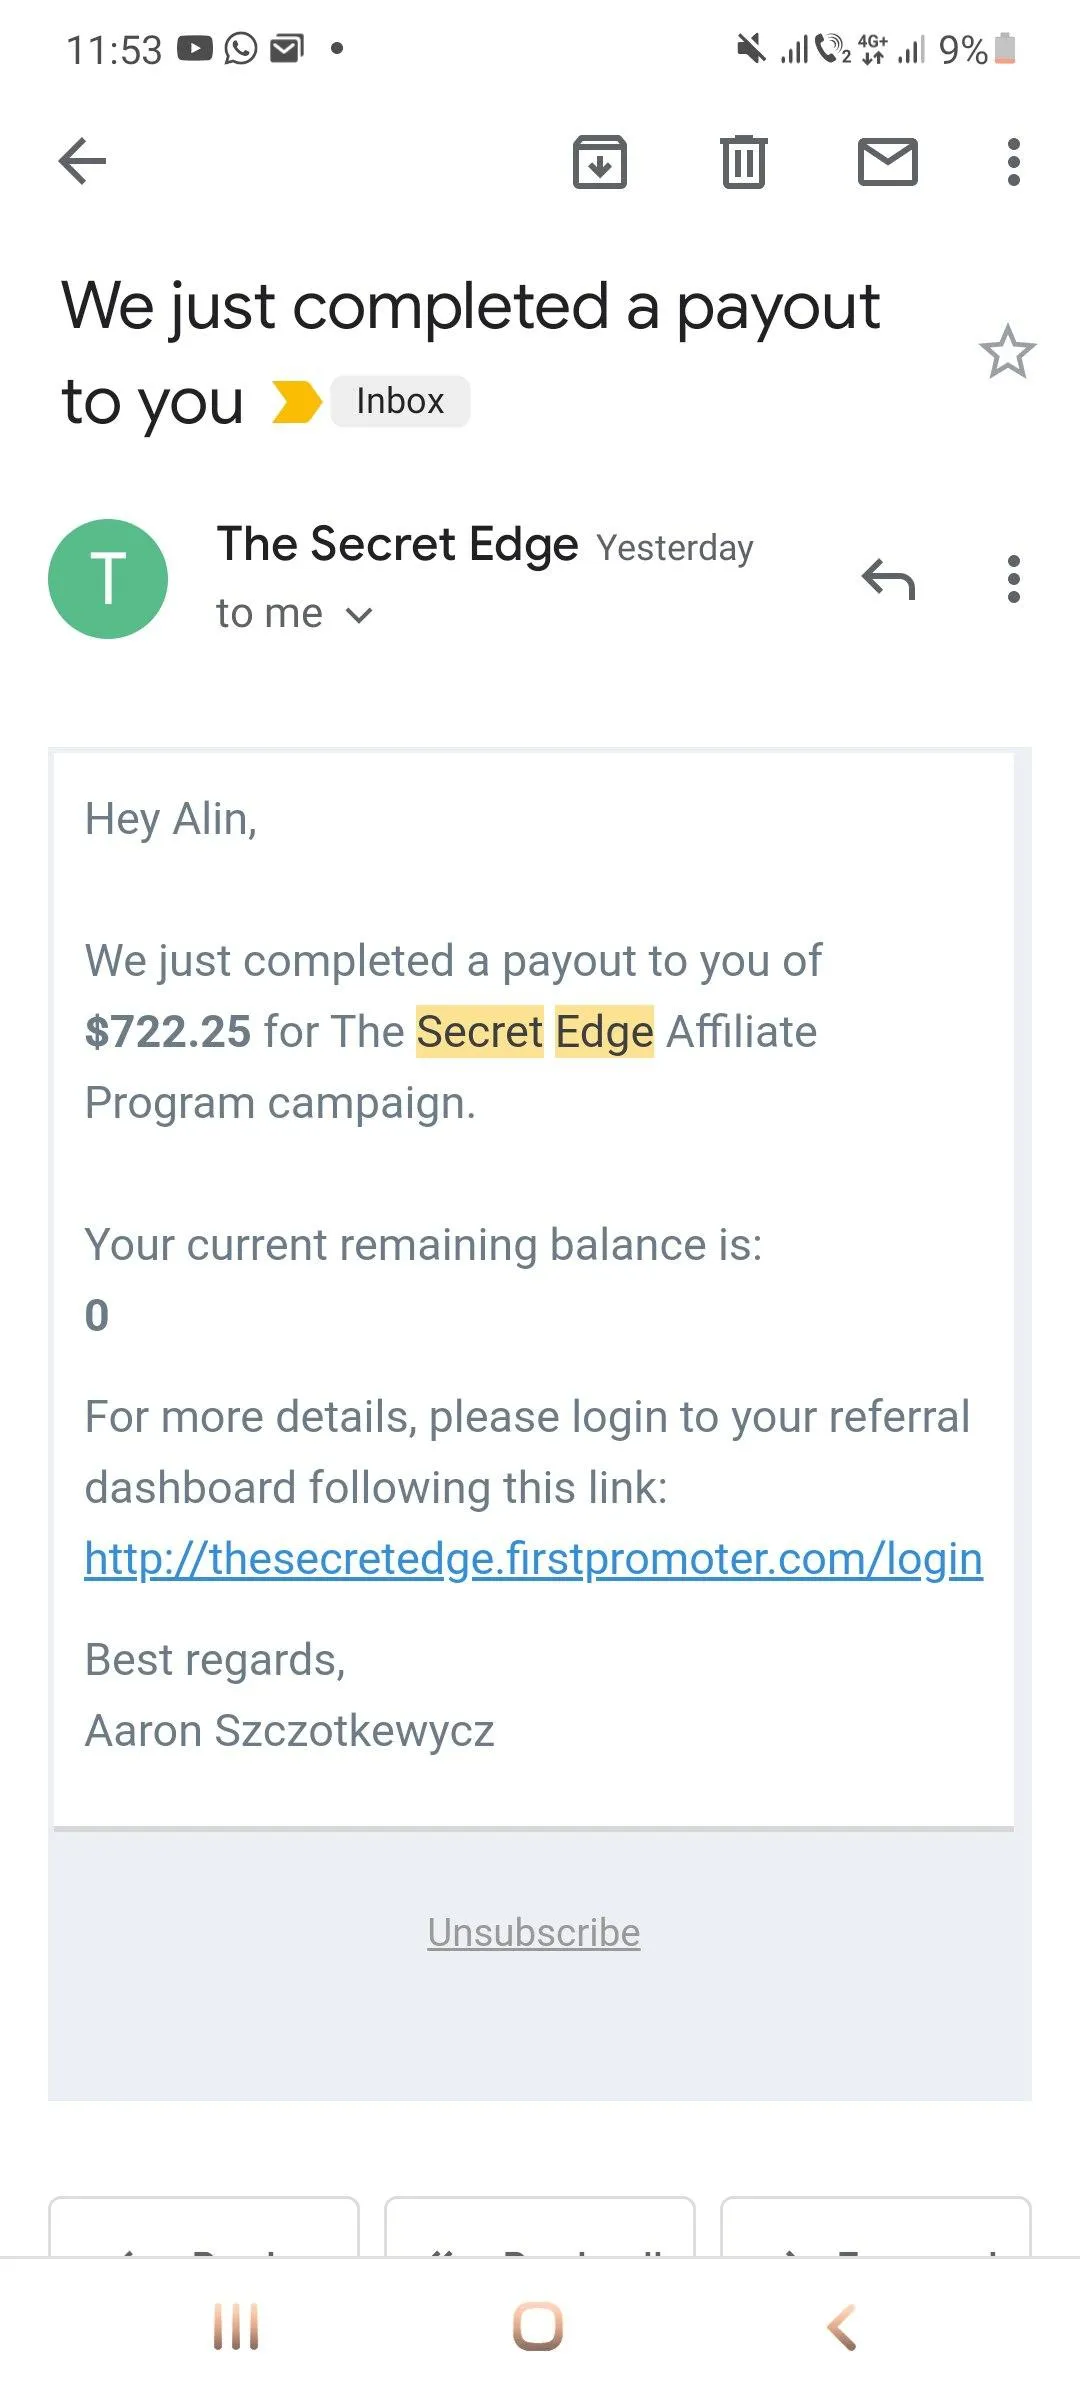Toggle the yellow importance marker

[297, 402]
